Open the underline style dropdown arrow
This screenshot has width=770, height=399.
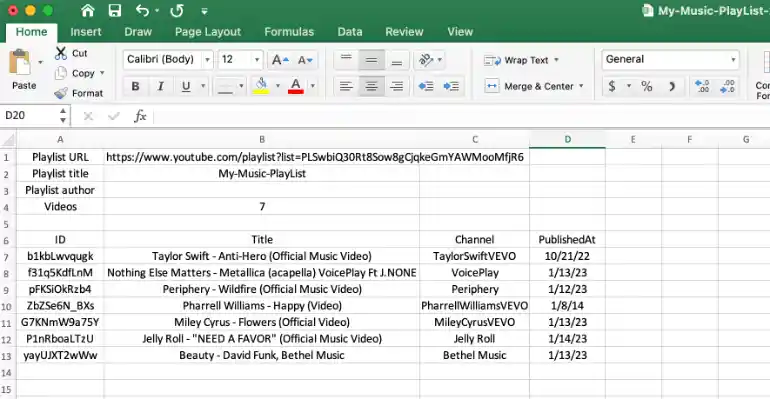tap(203, 86)
